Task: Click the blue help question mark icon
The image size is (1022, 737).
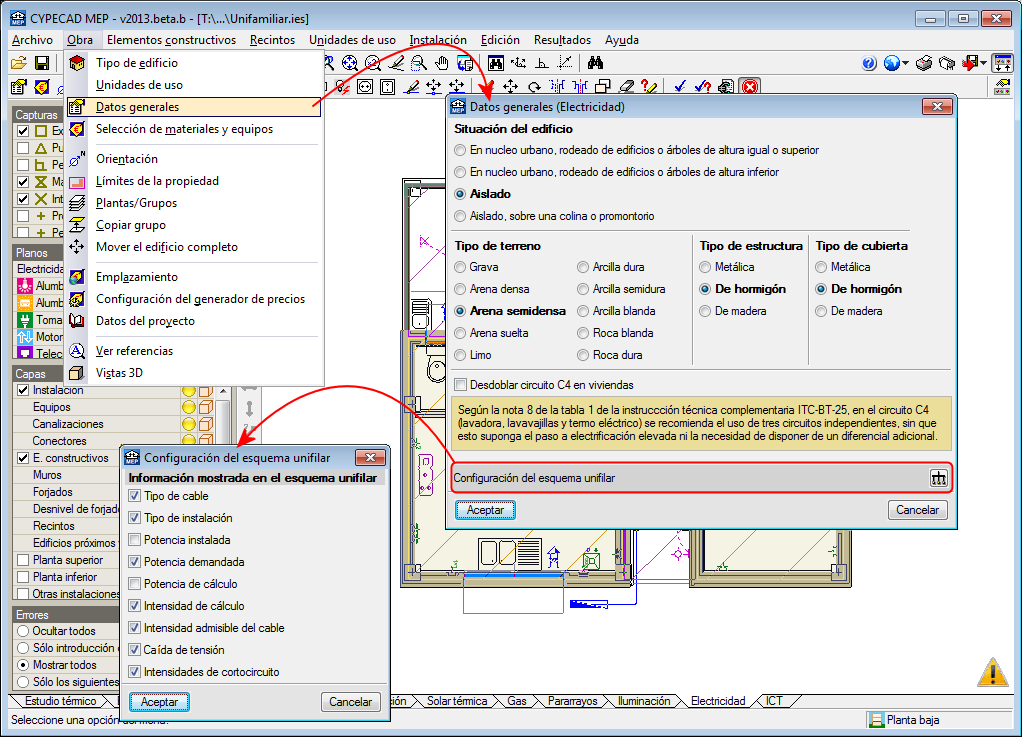Action: click(x=869, y=63)
